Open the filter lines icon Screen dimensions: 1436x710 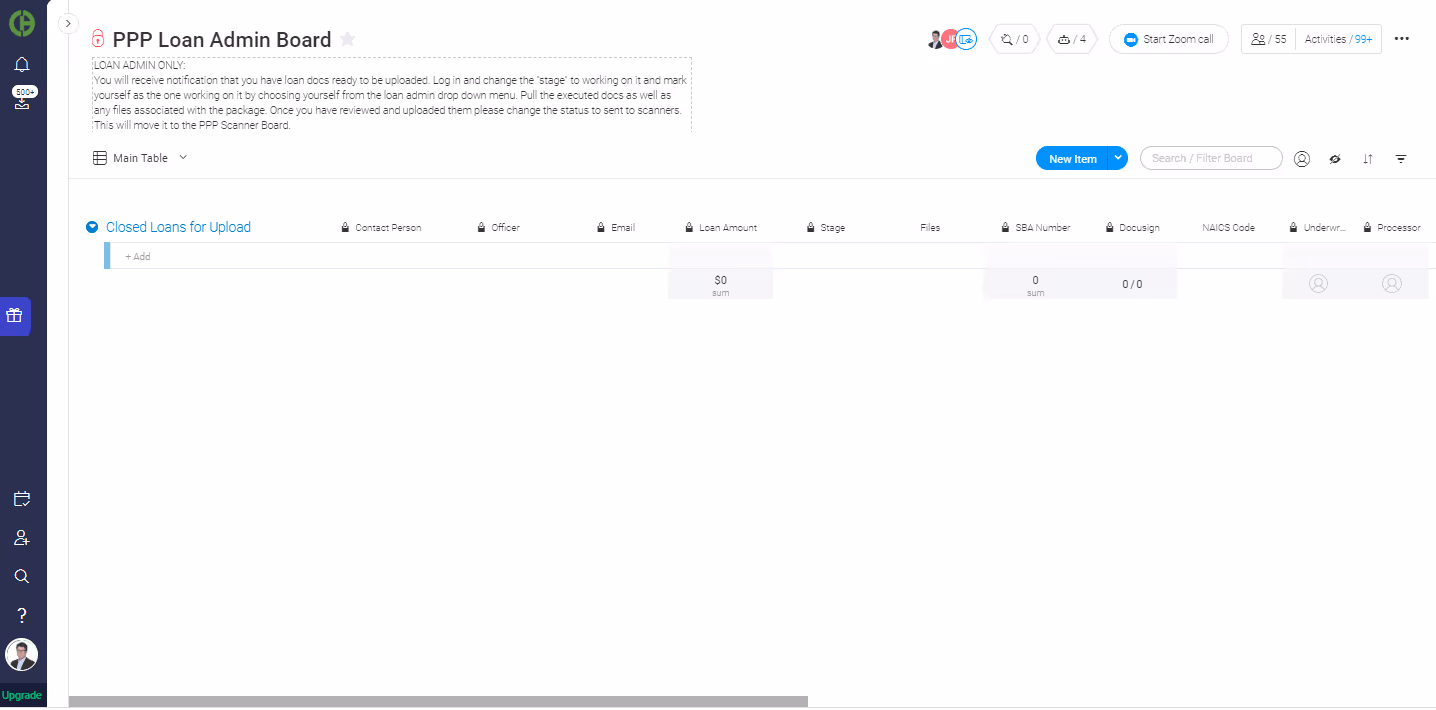coord(1401,159)
